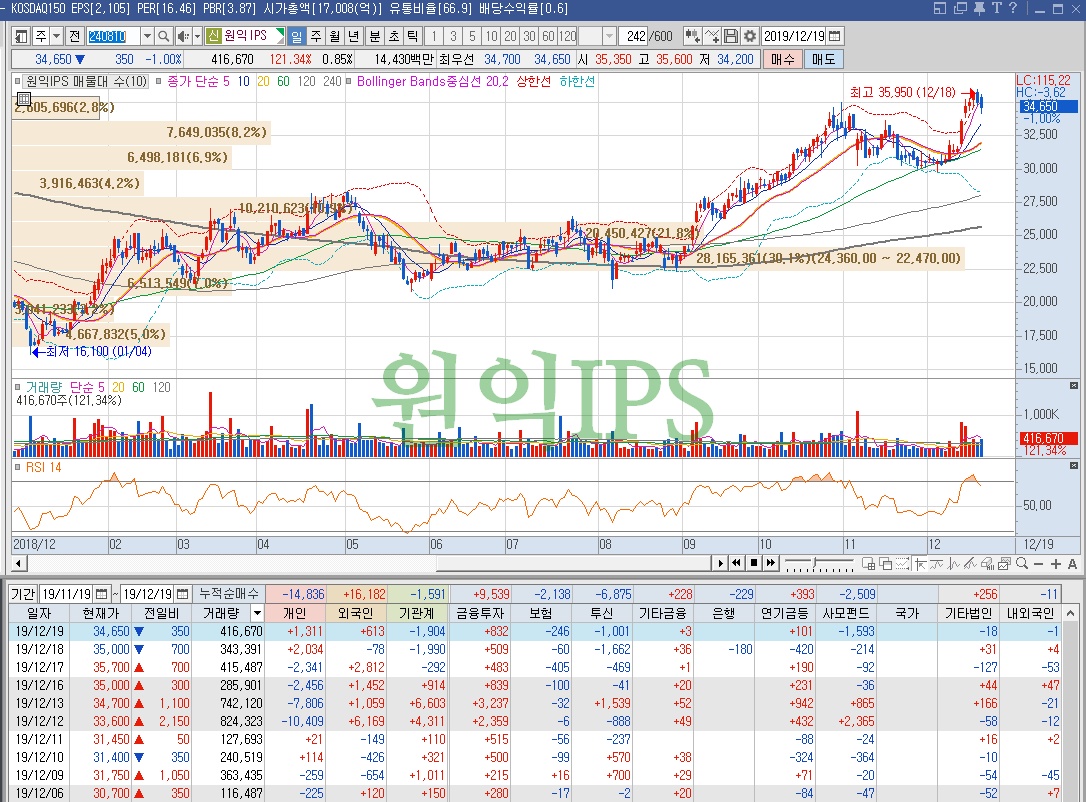Click the cascade windows icon in title bar
The image size is (1086, 802).
(960, 8)
